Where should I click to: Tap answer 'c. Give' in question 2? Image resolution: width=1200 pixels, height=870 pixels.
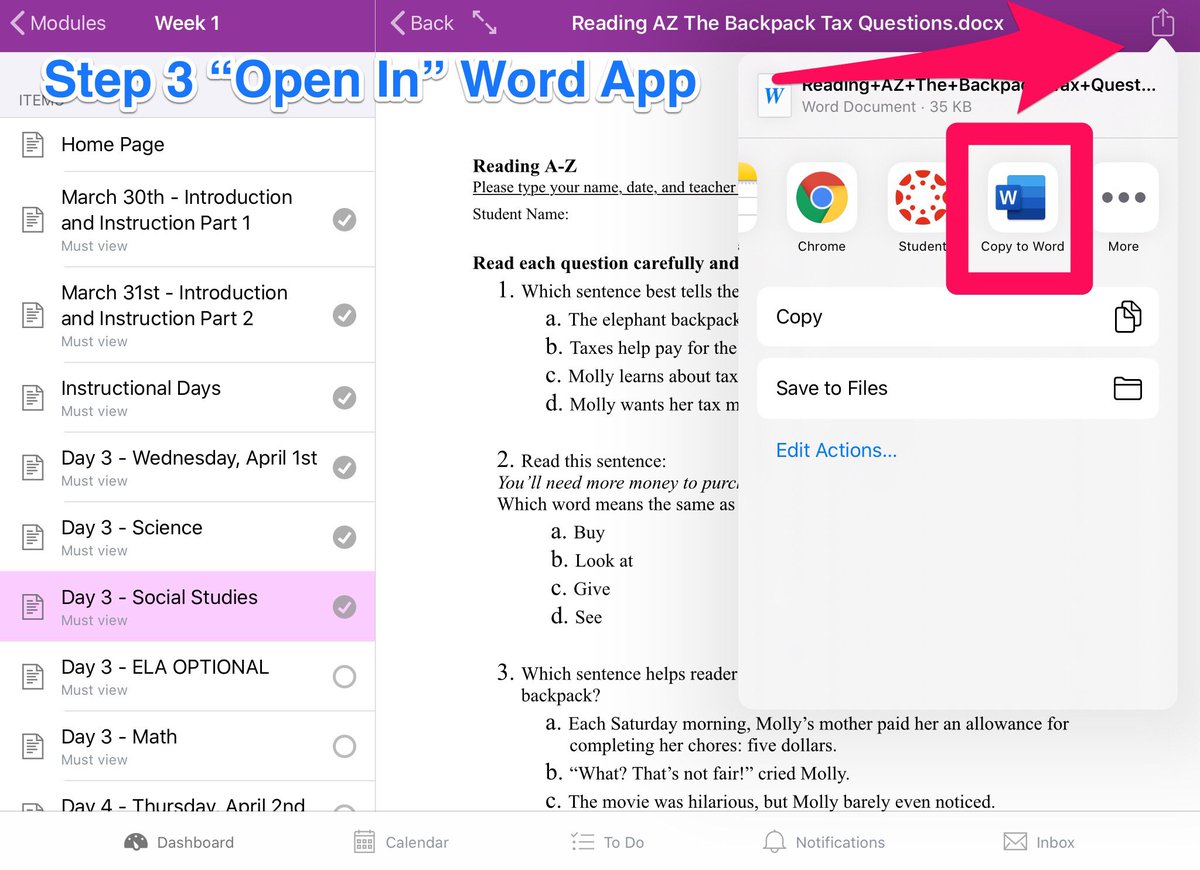click(580, 589)
